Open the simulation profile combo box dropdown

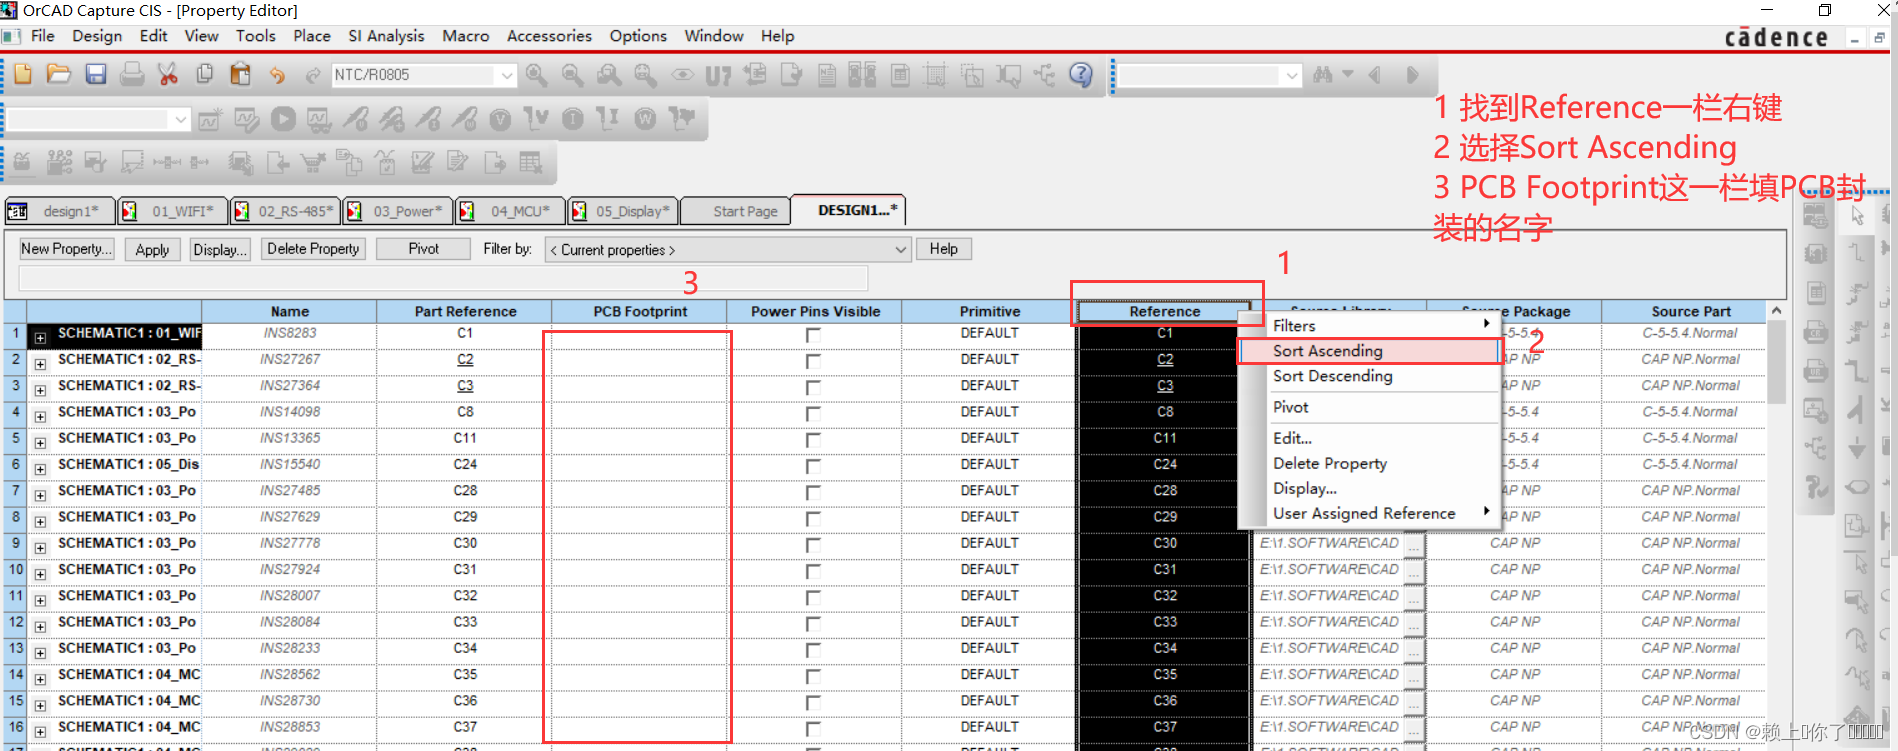pos(180,120)
